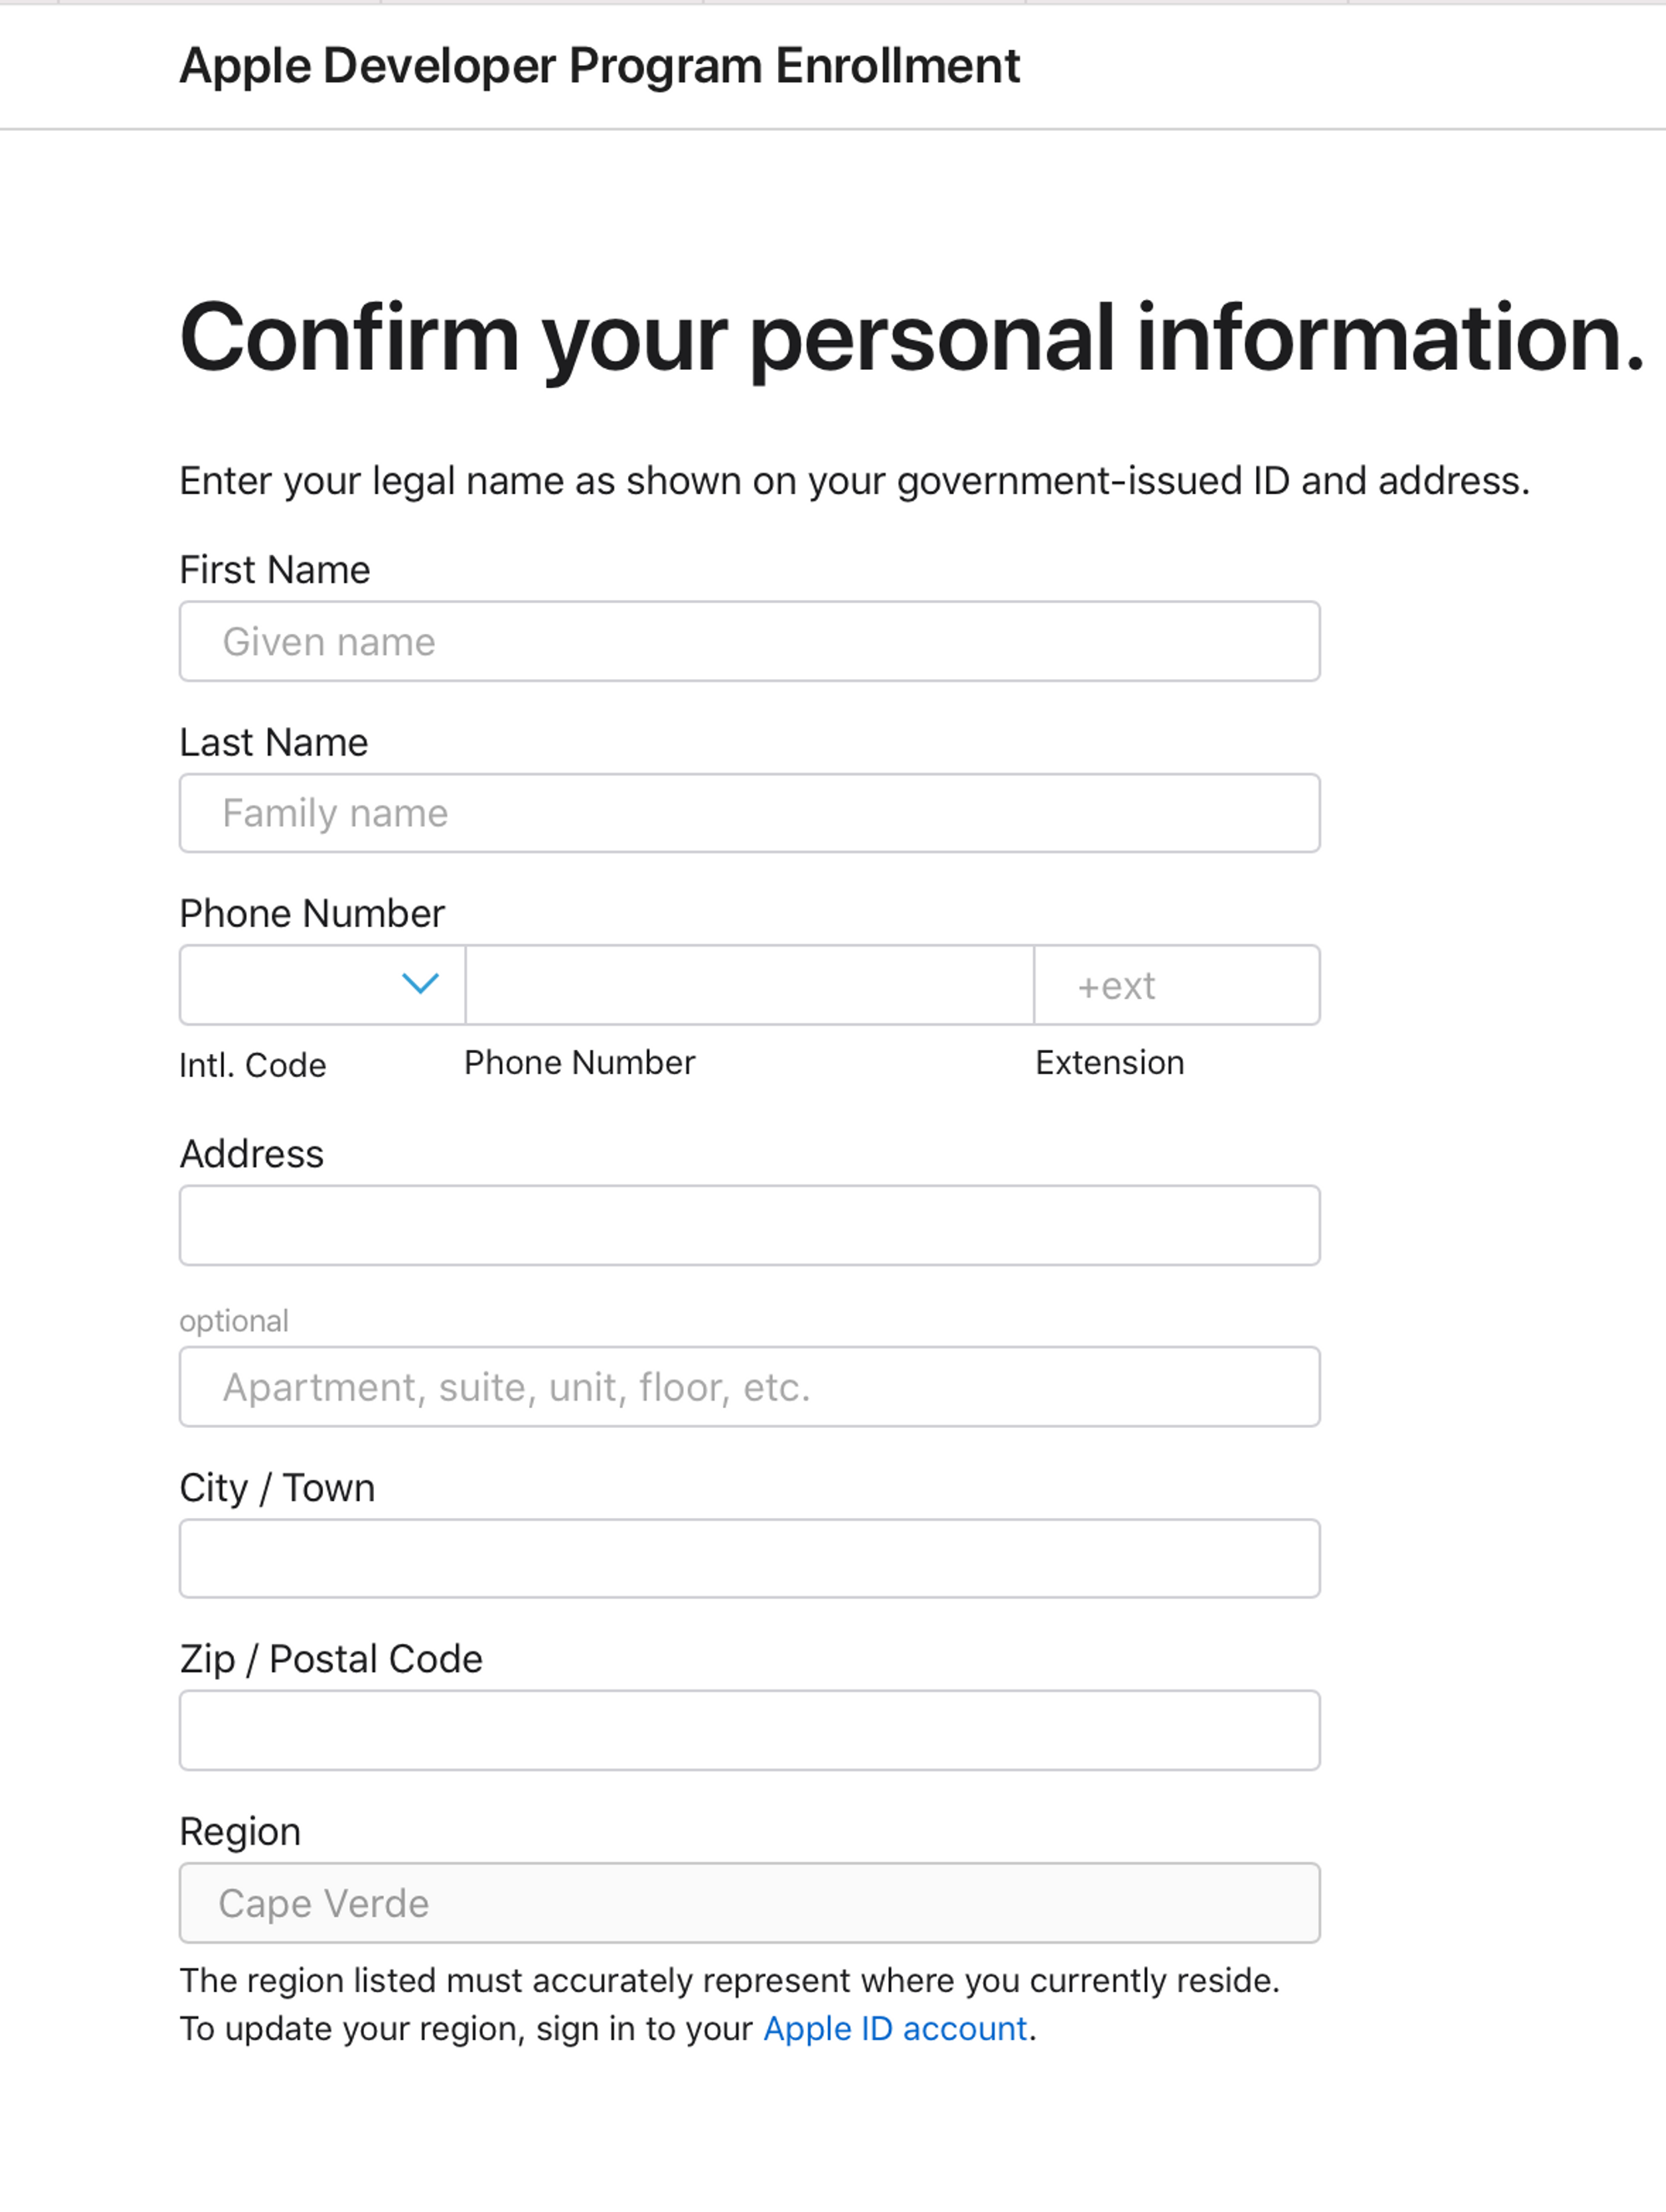Click the main phone number input box
Viewport: 1666px width, 2212px height.
(x=749, y=985)
